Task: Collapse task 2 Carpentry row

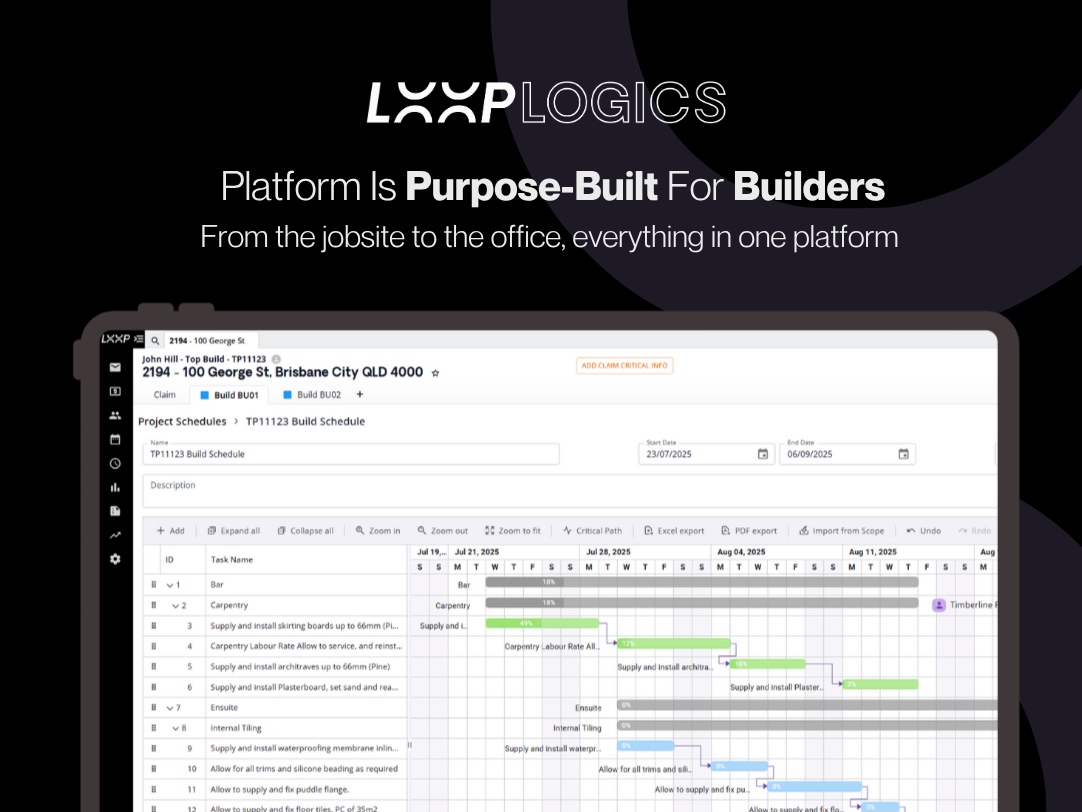Action: click(175, 606)
